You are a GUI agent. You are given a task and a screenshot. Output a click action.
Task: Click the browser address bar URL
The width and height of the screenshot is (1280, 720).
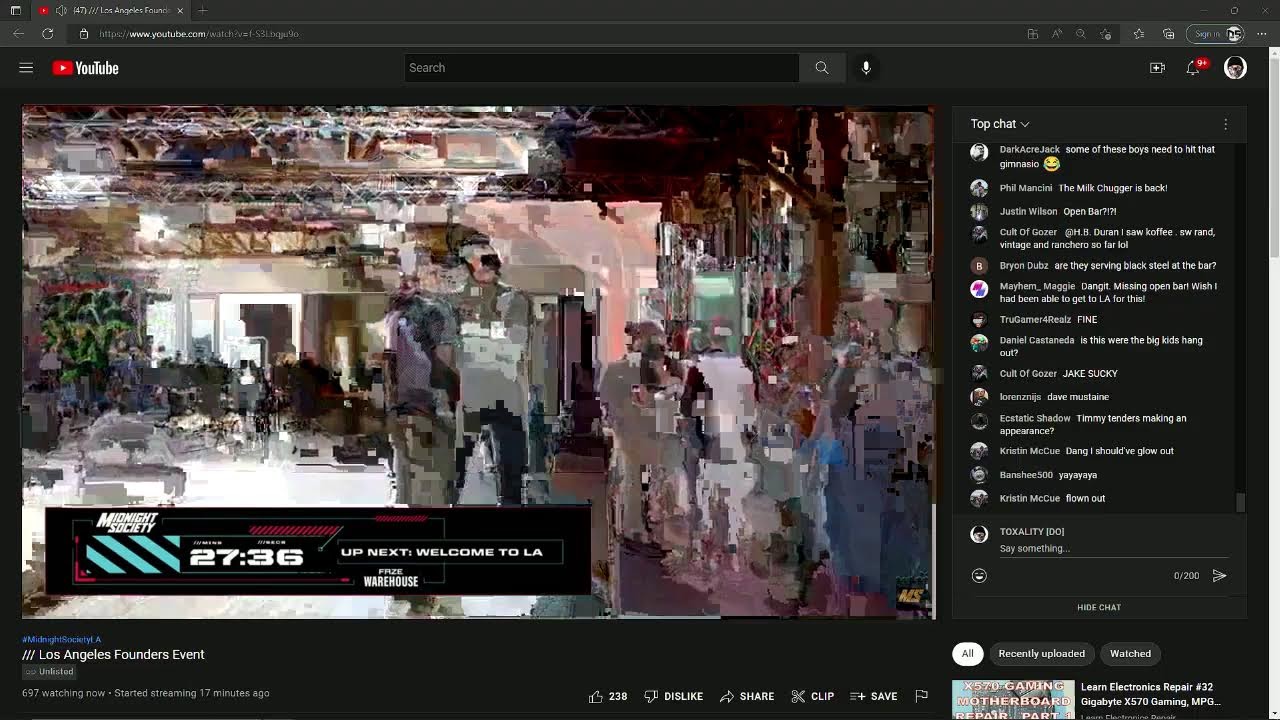click(x=199, y=34)
